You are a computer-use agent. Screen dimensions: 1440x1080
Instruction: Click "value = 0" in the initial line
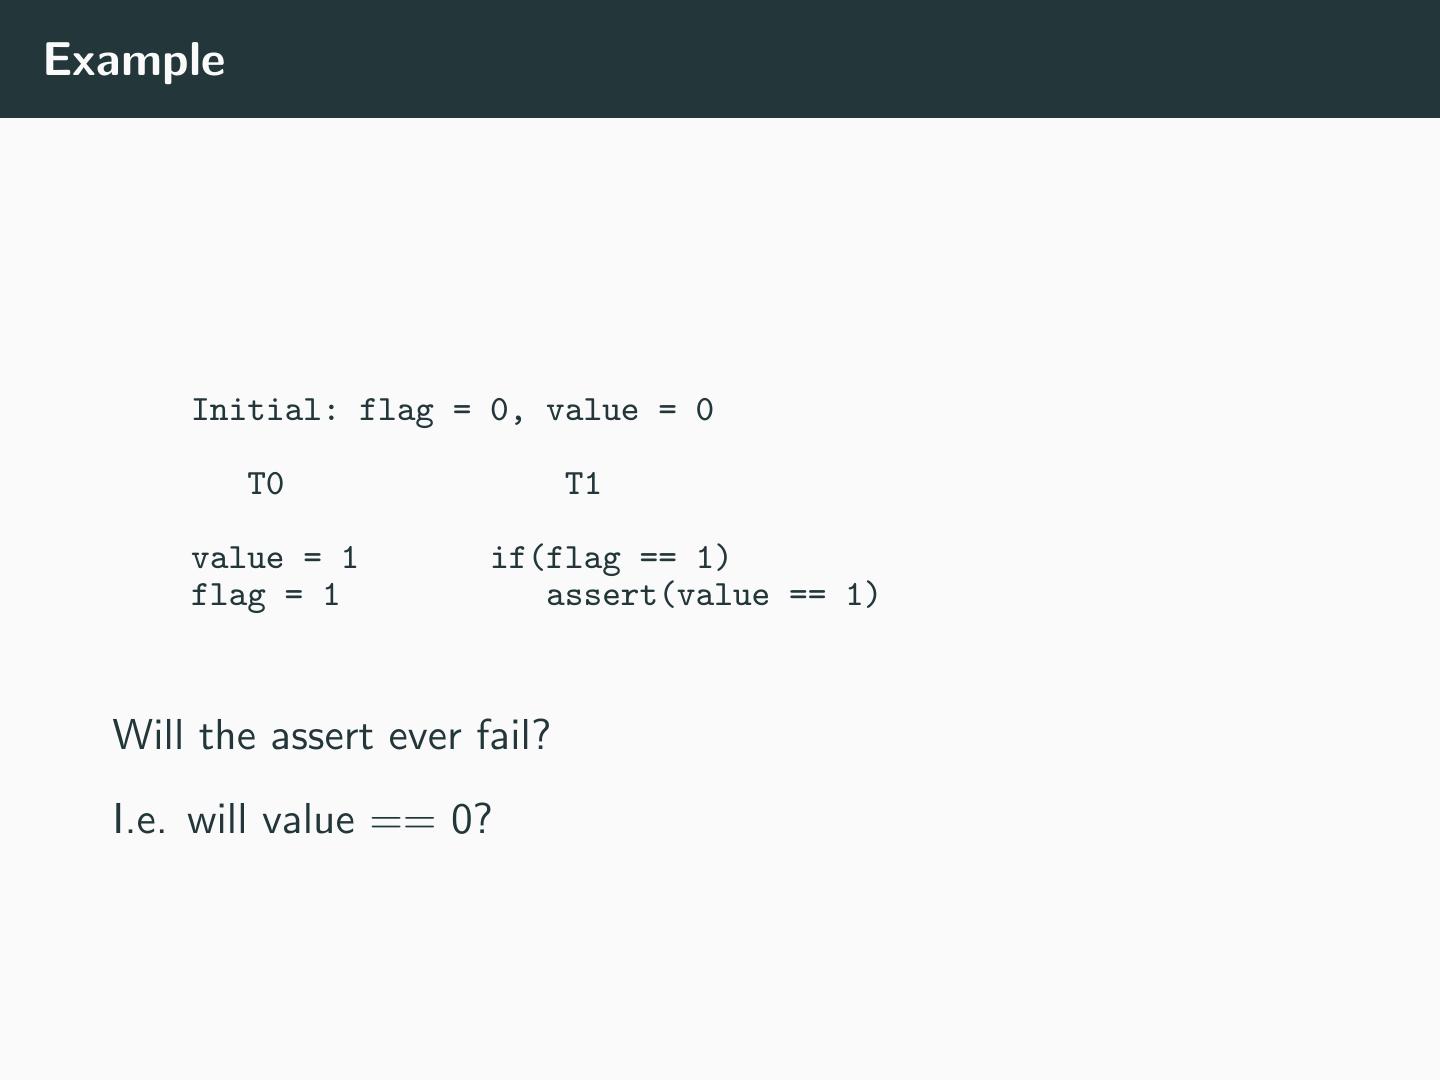click(629, 410)
